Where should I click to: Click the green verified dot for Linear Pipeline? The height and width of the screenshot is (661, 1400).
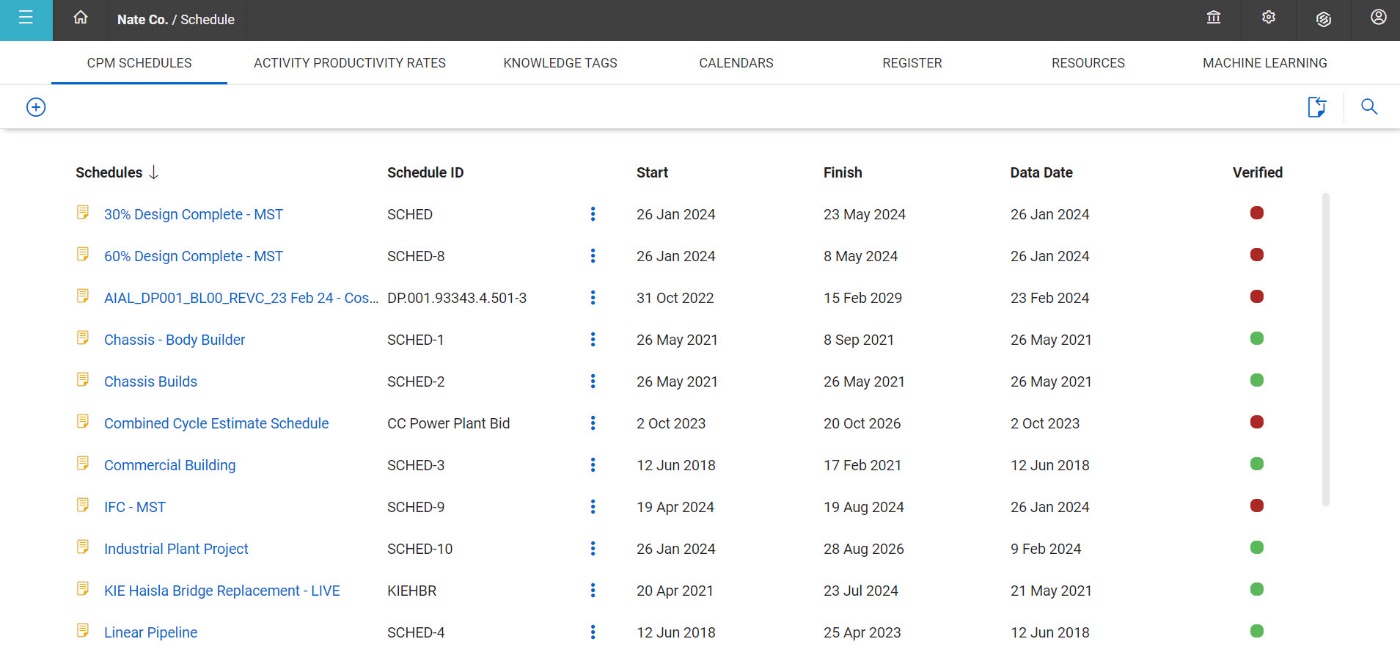click(x=1257, y=631)
